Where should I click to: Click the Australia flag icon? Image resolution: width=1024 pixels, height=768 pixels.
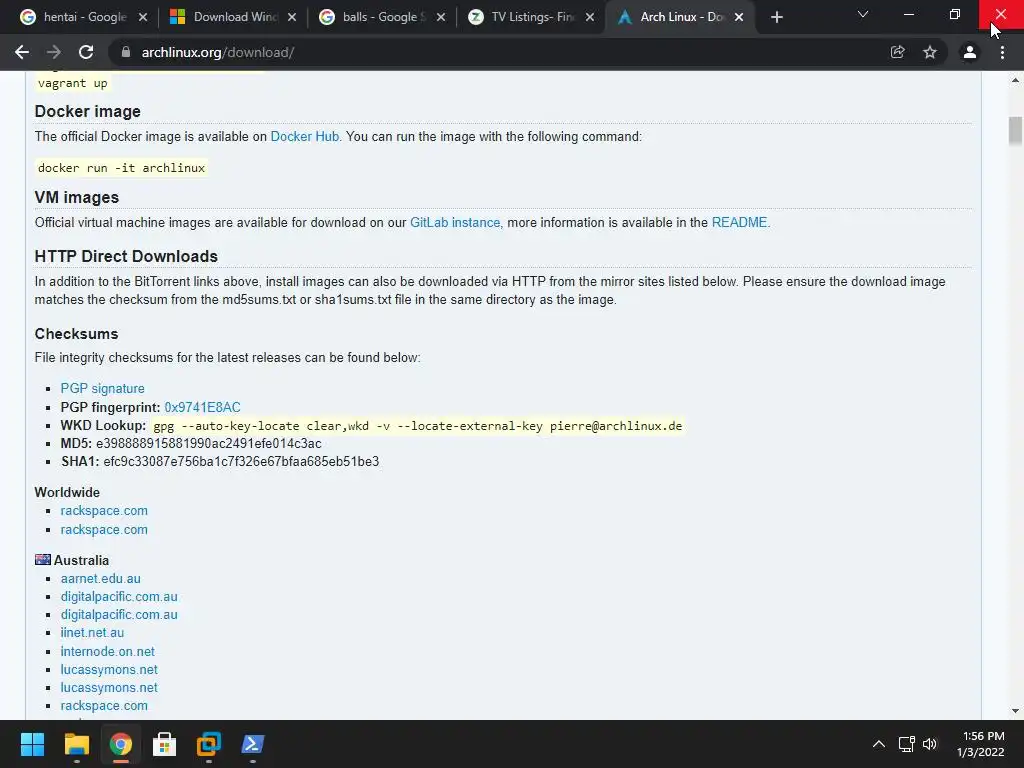(x=43, y=560)
